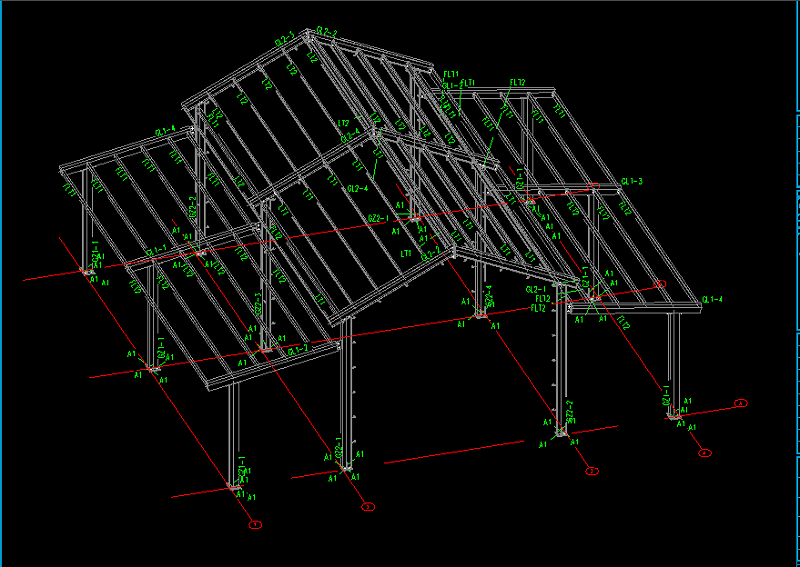Select the base plate above axis bubble 1
The width and height of the screenshot is (800, 567).
237,487
